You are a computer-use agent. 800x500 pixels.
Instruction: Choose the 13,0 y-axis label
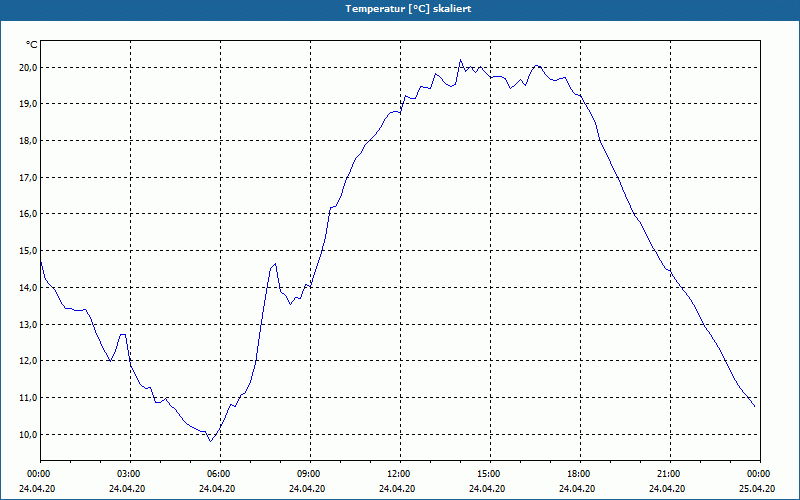pos(28,324)
